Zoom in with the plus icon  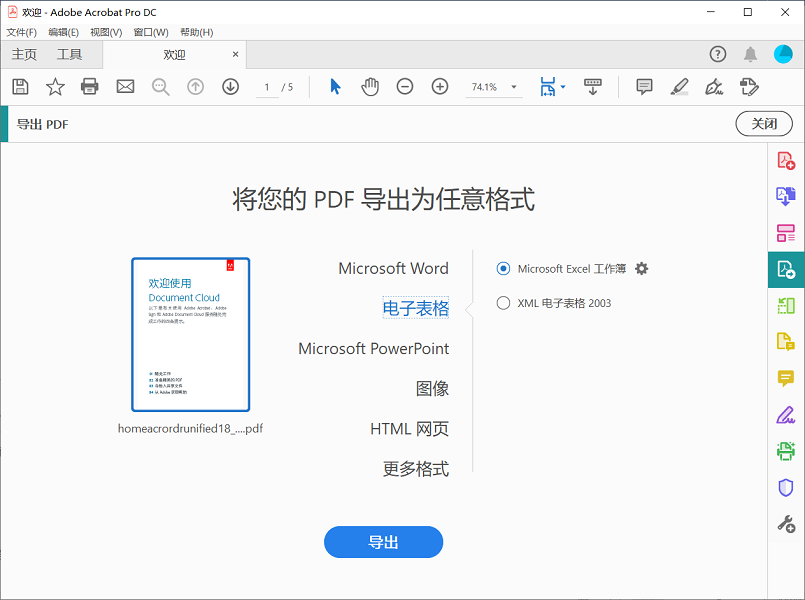(440, 87)
